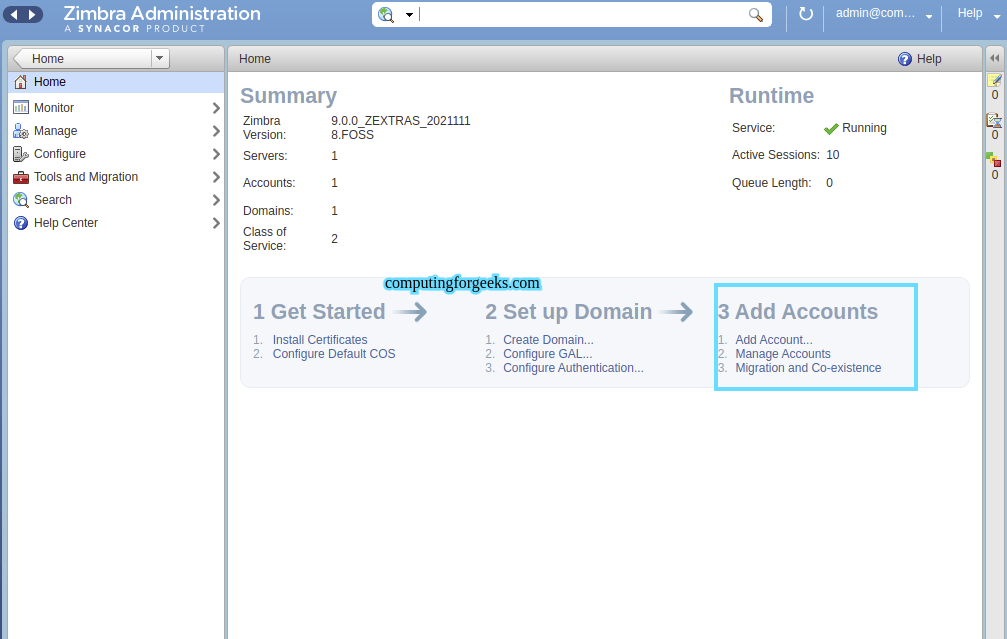Click the notes icon in right status pane
This screenshot has height=639, width=1007.
click(994, 80)
